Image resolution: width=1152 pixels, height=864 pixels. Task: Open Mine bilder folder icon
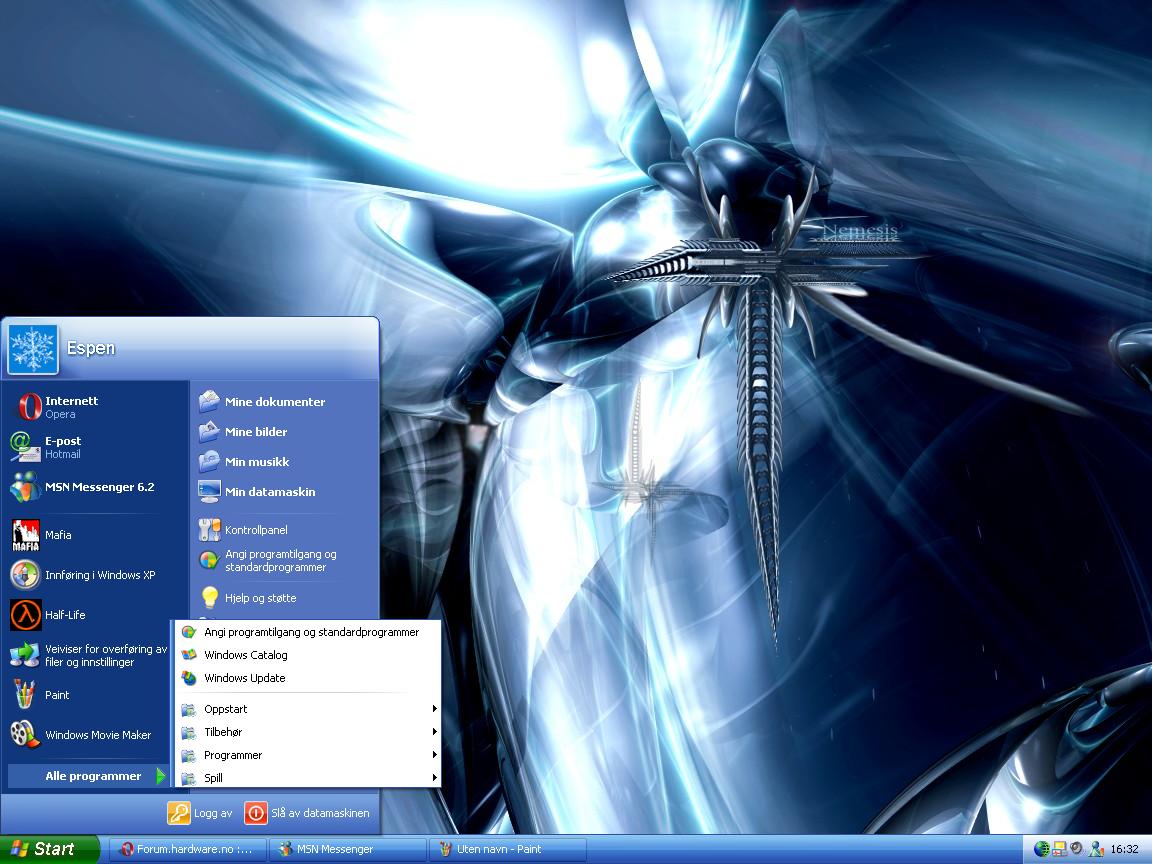click(x=209, y=431)
